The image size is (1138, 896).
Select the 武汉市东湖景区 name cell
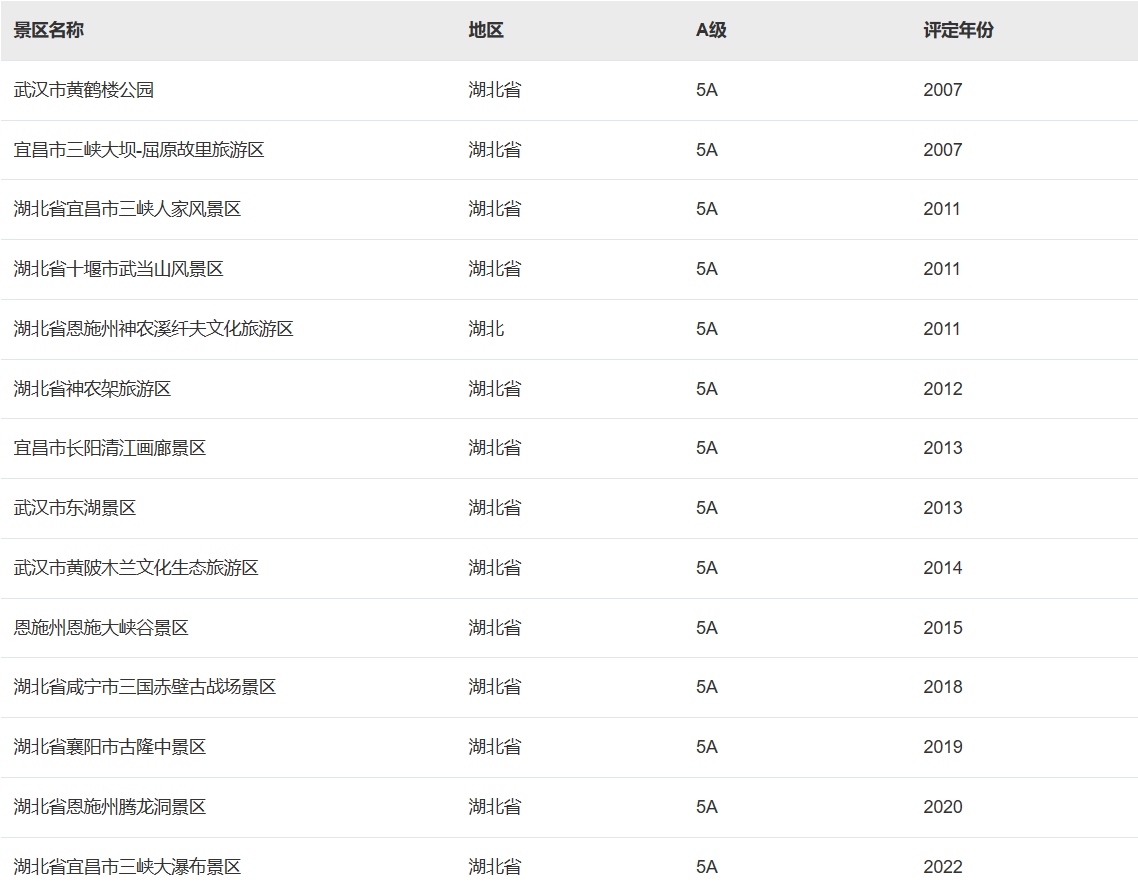pyautogui.click(x=75, y=509)
